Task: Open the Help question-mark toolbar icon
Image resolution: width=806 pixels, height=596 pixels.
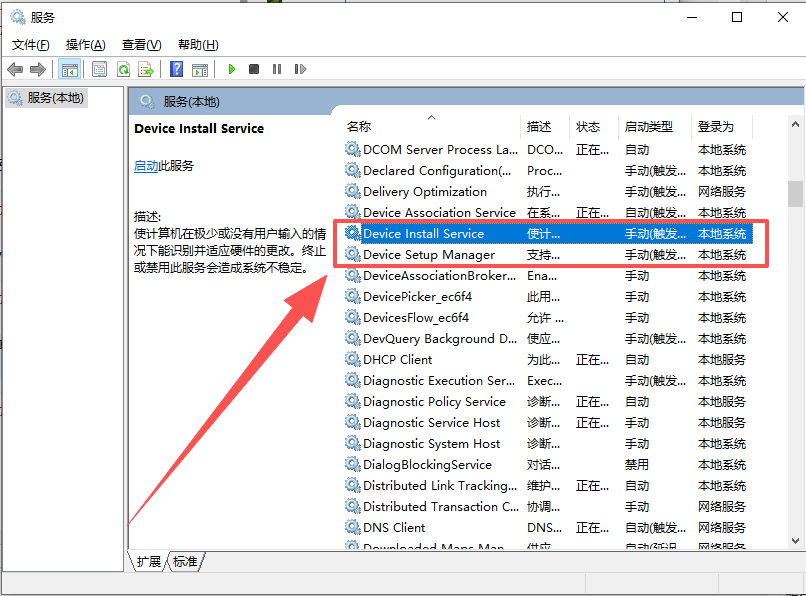Action: 176,69
